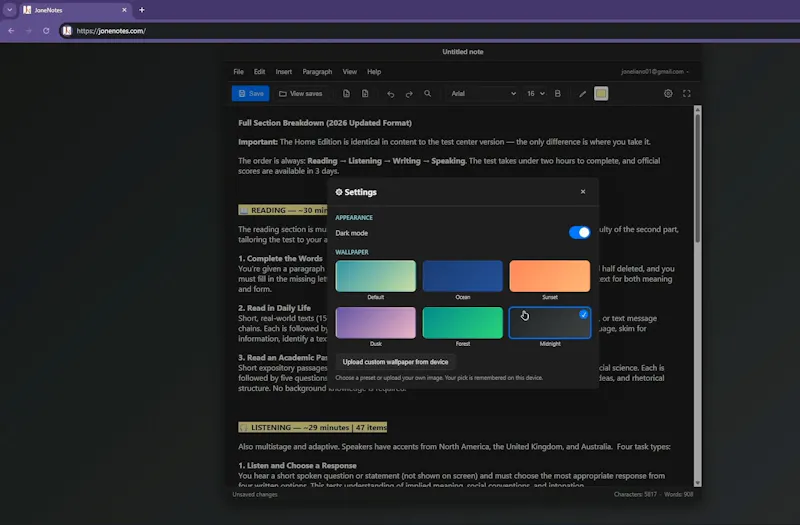This screenshot has height=525, width=800.
Task: Choose the Sunset wallpaper
Action: coord(549,276)
